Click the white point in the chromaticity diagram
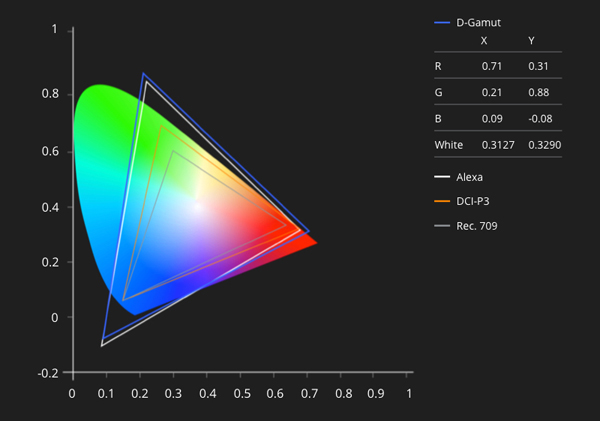Image resolution: width=600 pixels, height=421 pixels. (x=197, y=207)
